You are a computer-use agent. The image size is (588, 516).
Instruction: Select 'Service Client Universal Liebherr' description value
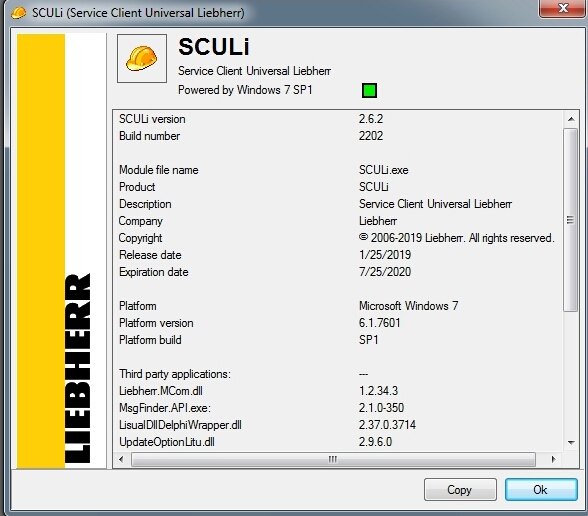point(435,204)
